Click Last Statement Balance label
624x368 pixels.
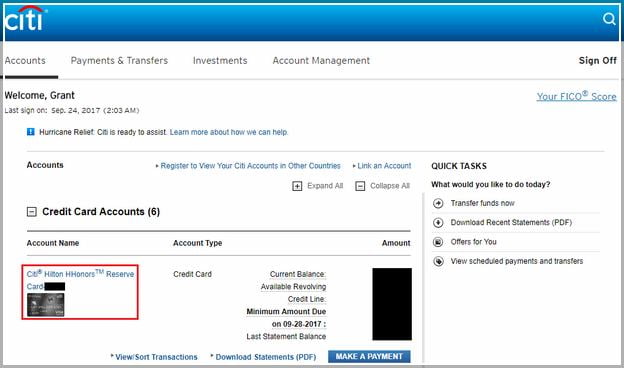pos(286,337)
